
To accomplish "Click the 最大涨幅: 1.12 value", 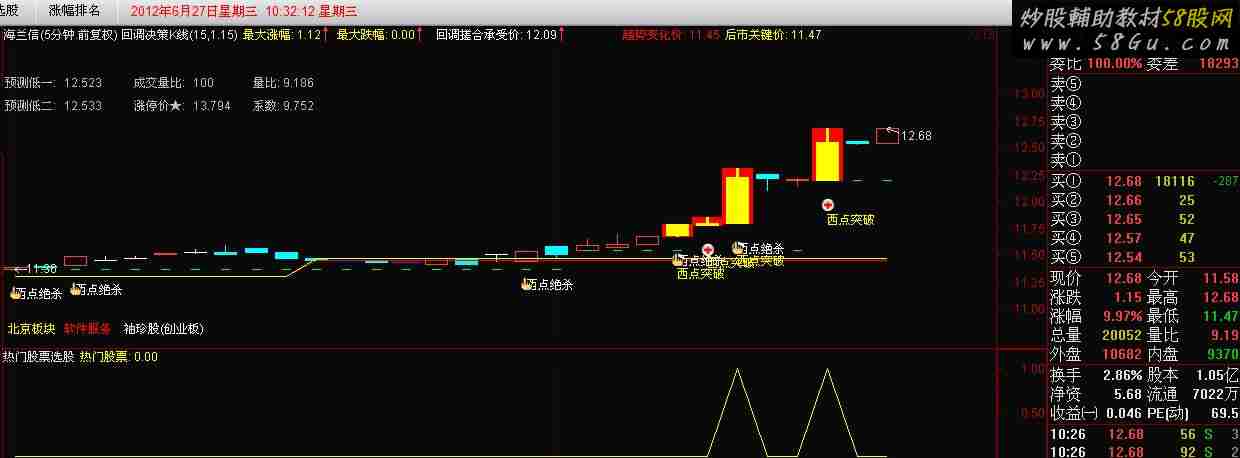I will tap(285, 34).
